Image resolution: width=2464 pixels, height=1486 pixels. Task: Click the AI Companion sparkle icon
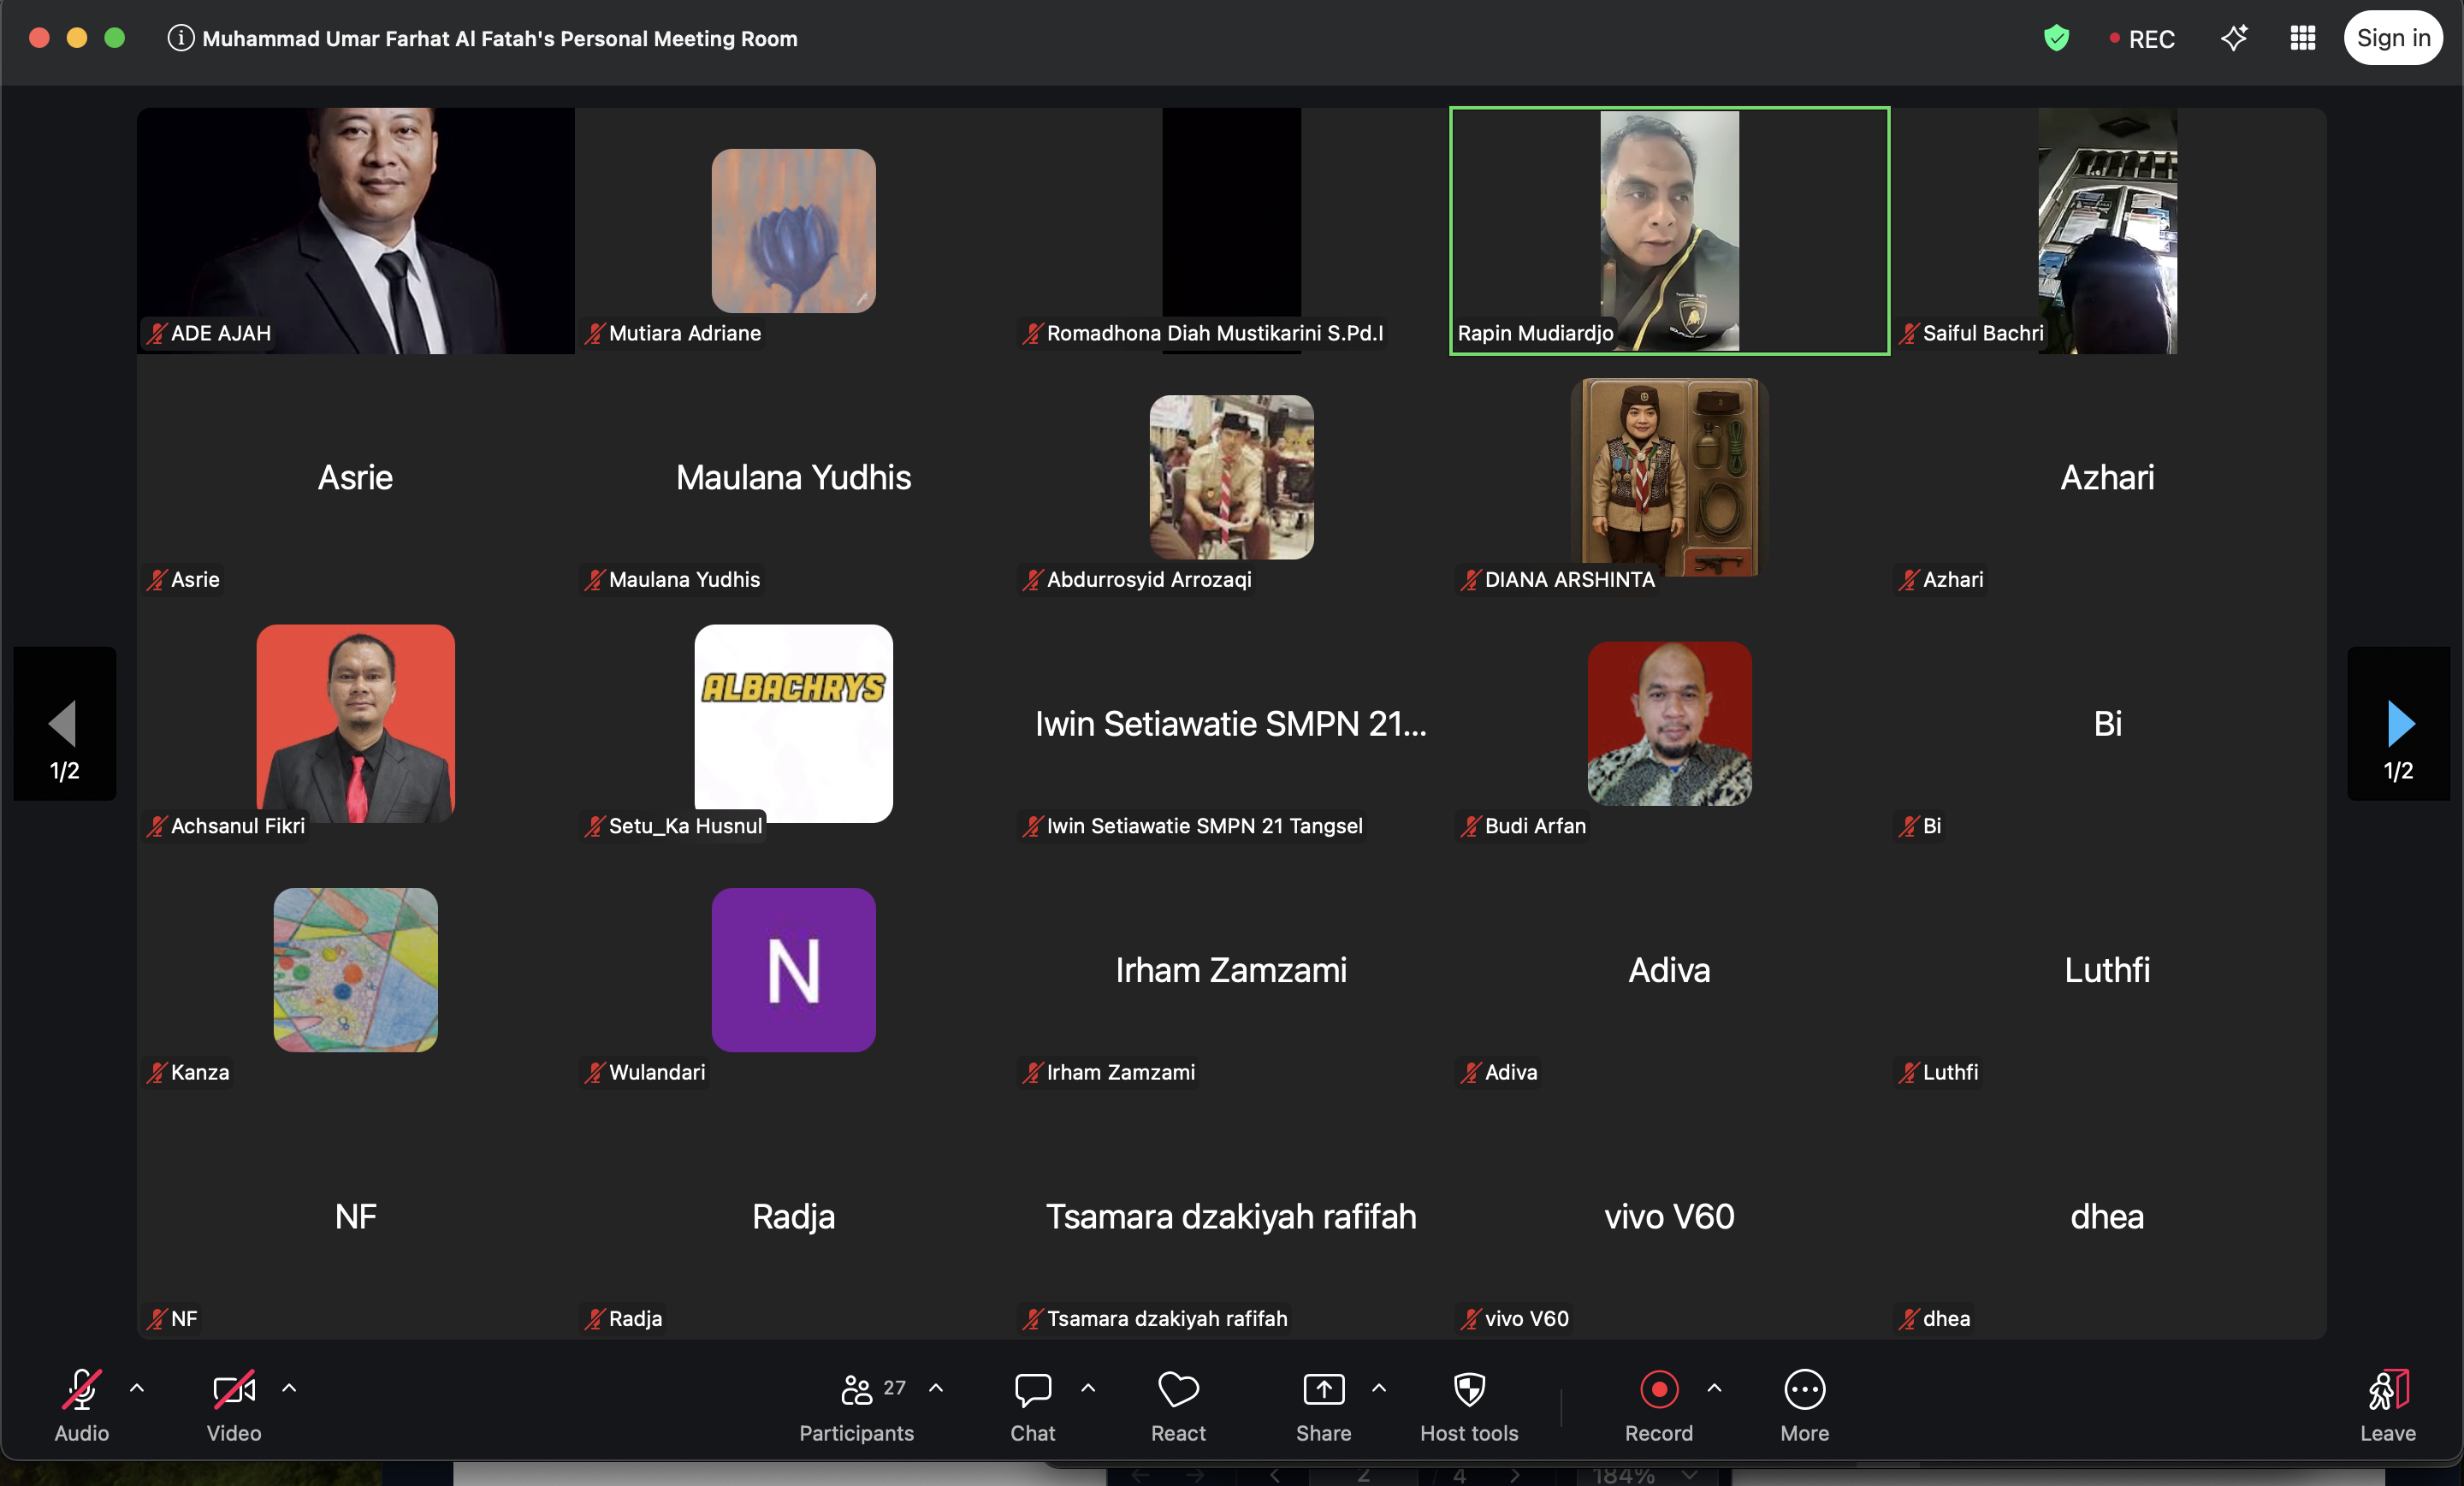click(x=2234, y=38)
